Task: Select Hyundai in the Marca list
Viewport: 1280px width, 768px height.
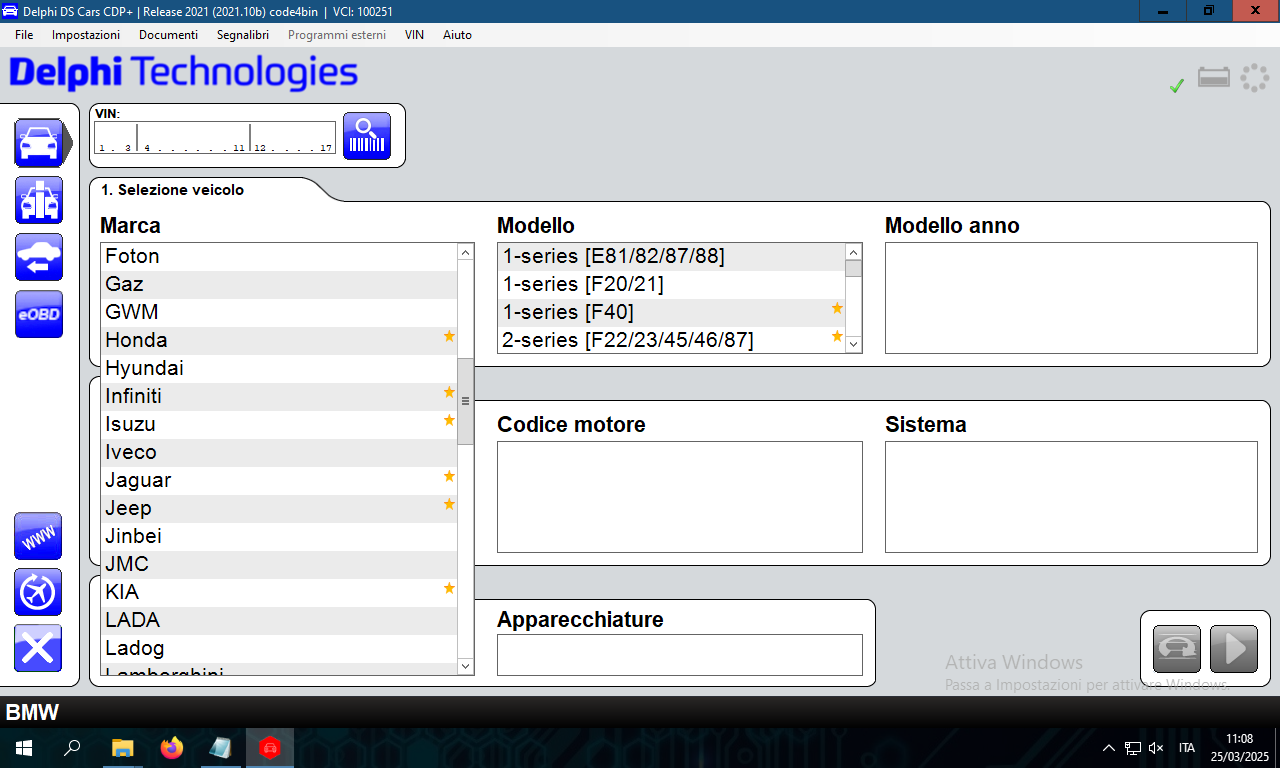Action: (x=279, y=369)
